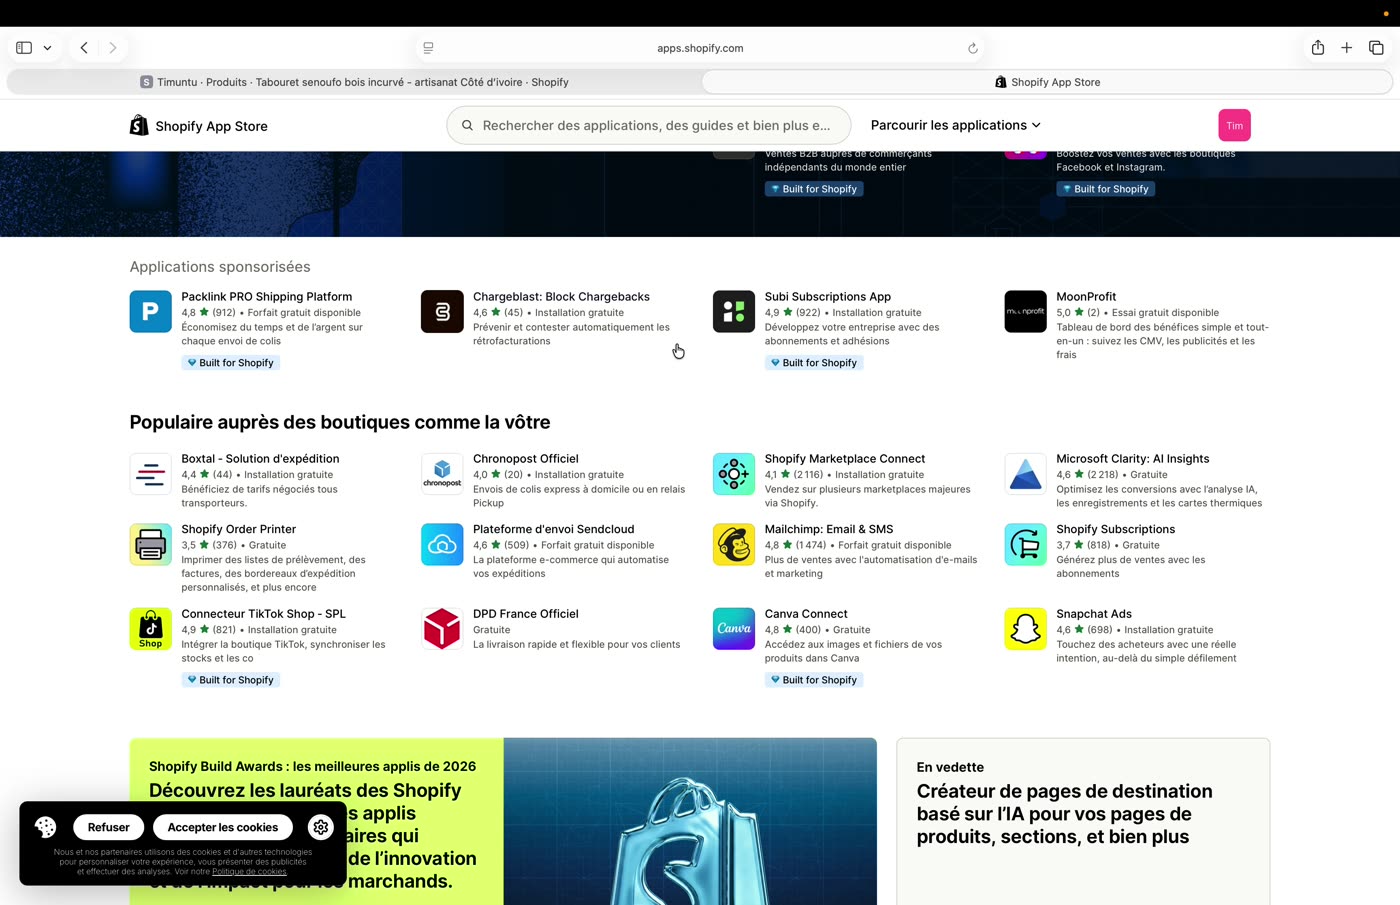
Task: Open the Shopify Build Awards banner image
Action: click(x=690, y=821)
